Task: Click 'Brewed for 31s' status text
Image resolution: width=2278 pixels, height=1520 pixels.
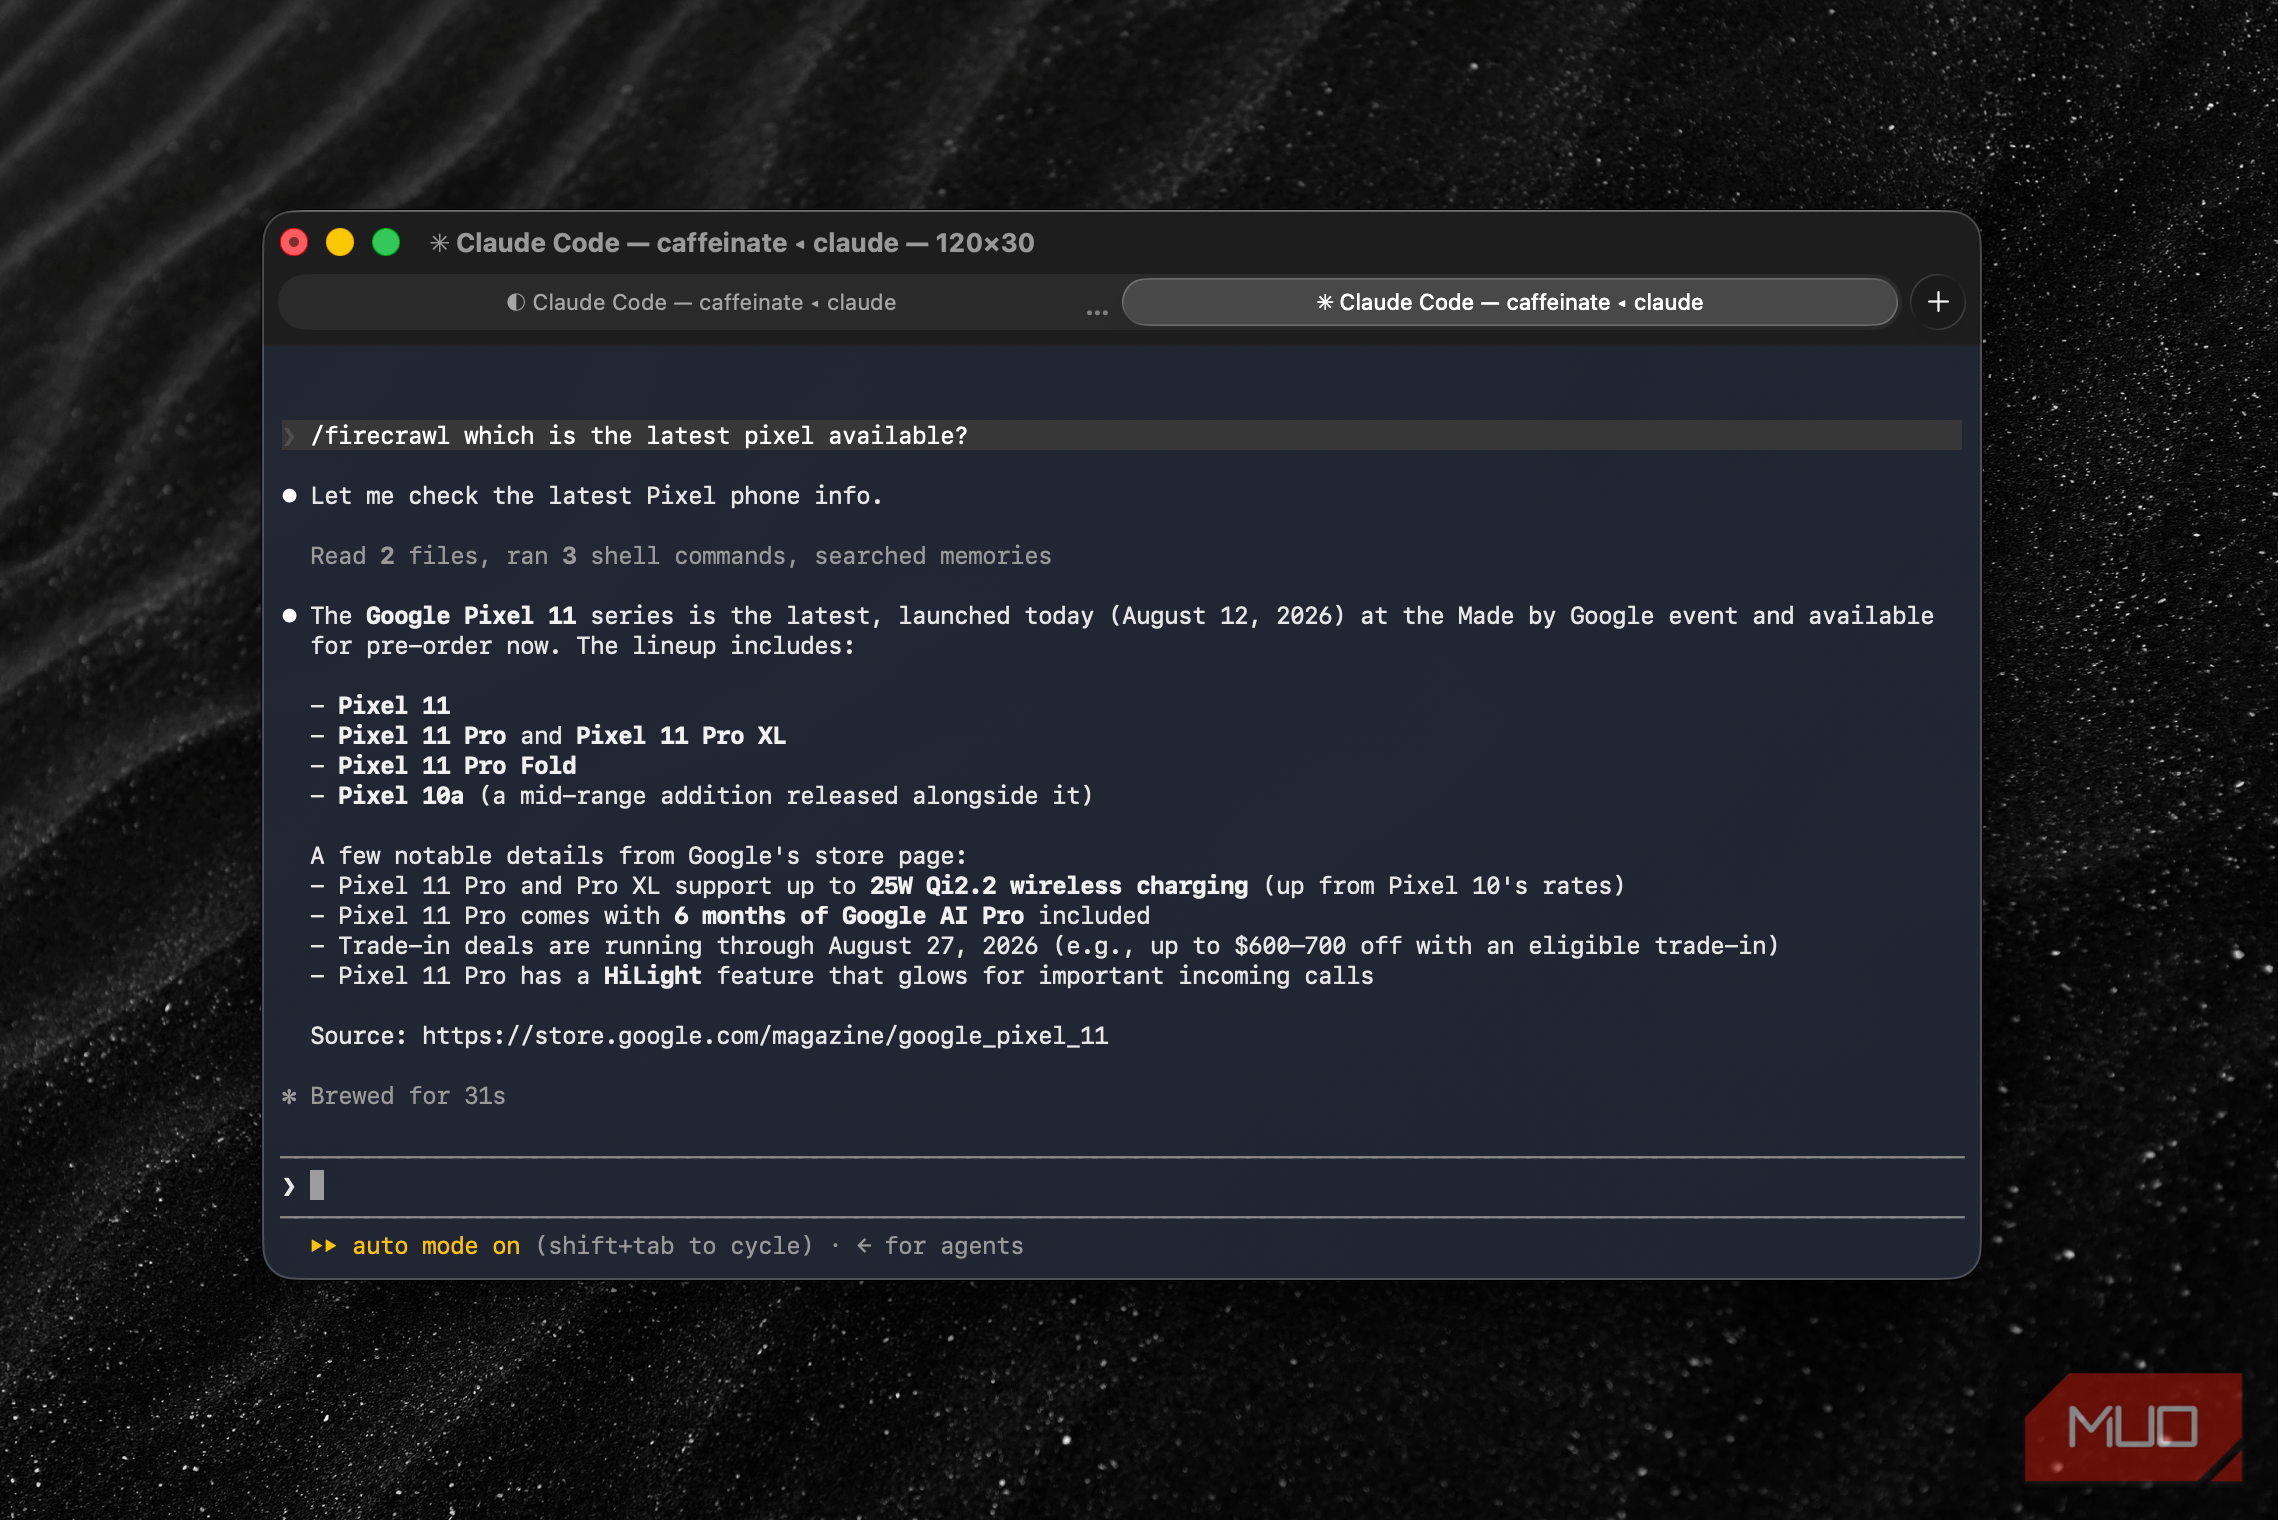Action: coord(407,1096)
